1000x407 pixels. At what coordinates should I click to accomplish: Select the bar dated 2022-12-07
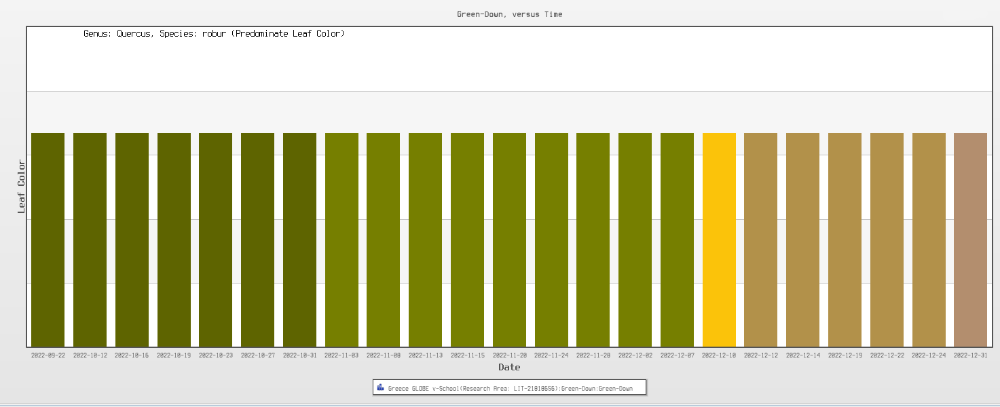point(677,240)
